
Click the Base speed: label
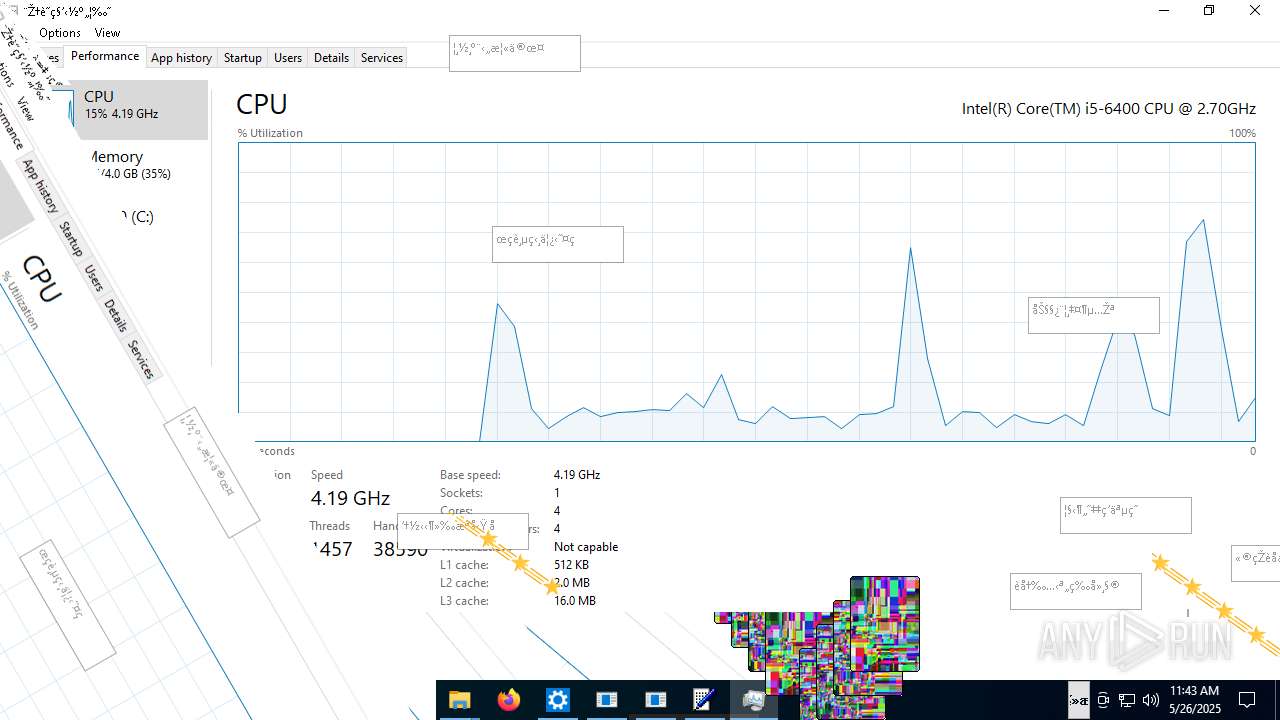click(x=470, y=475)
